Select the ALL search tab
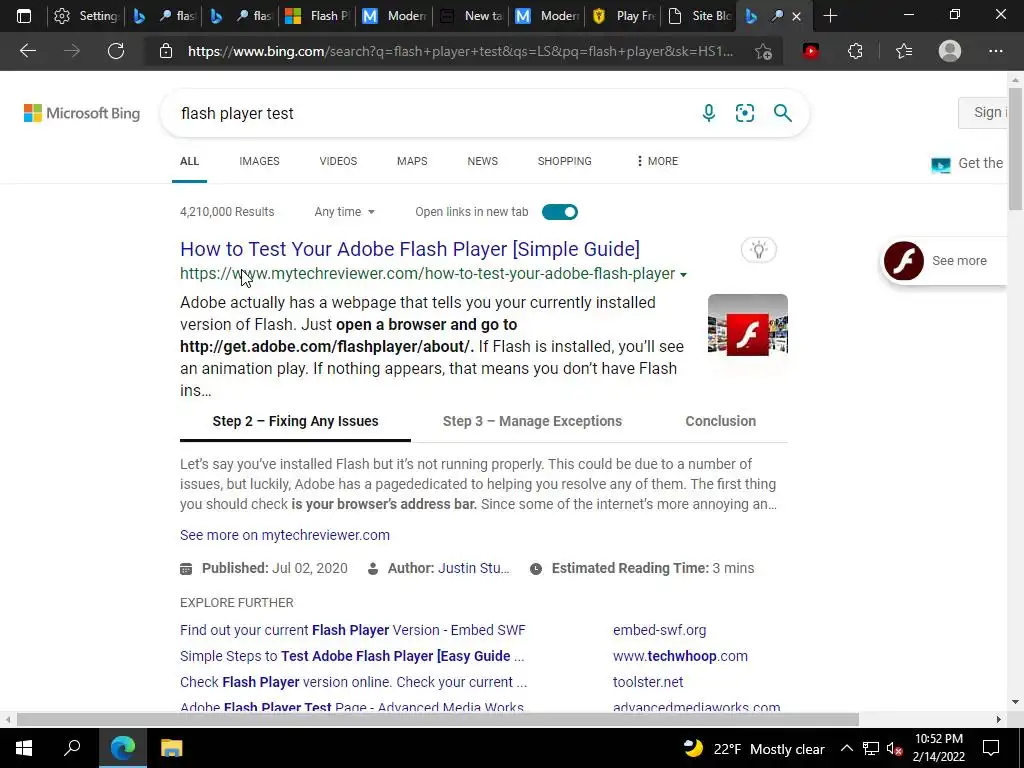This screenshot has height=768, width=1024. point(189,161)
